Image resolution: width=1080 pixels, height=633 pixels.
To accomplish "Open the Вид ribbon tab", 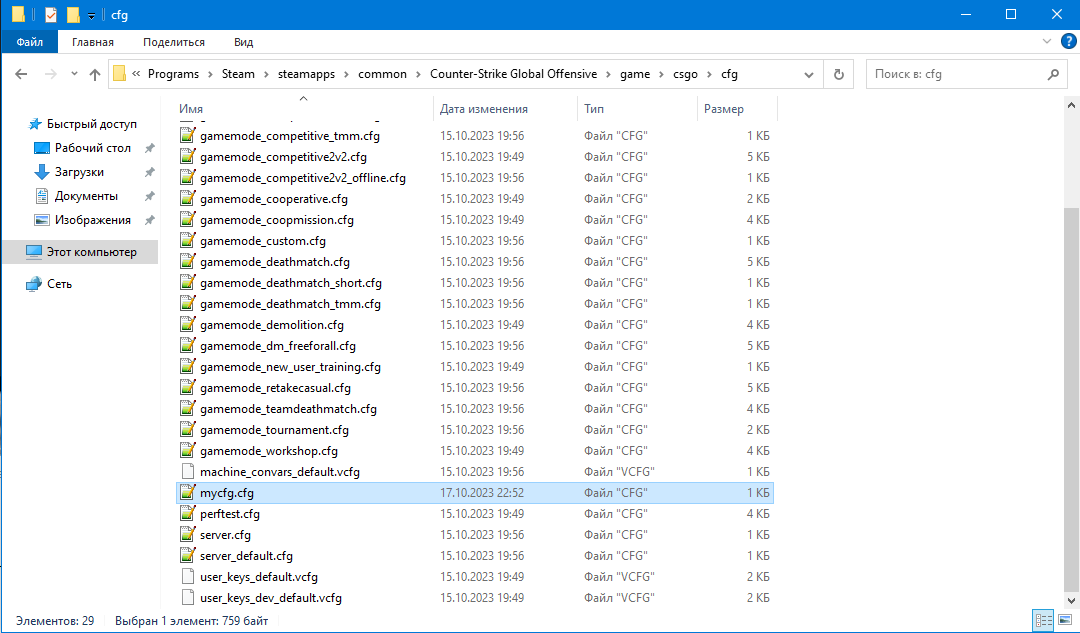I will 243,42.
